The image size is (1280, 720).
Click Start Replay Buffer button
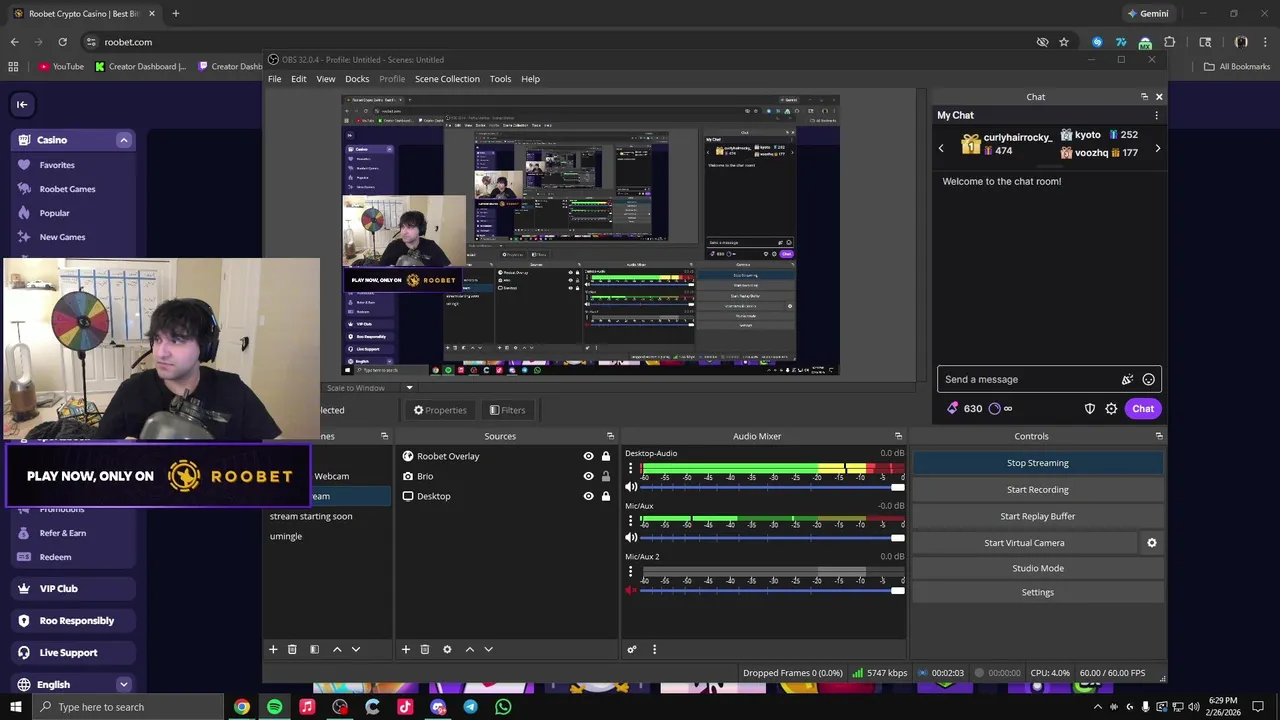click(1038, 516)
